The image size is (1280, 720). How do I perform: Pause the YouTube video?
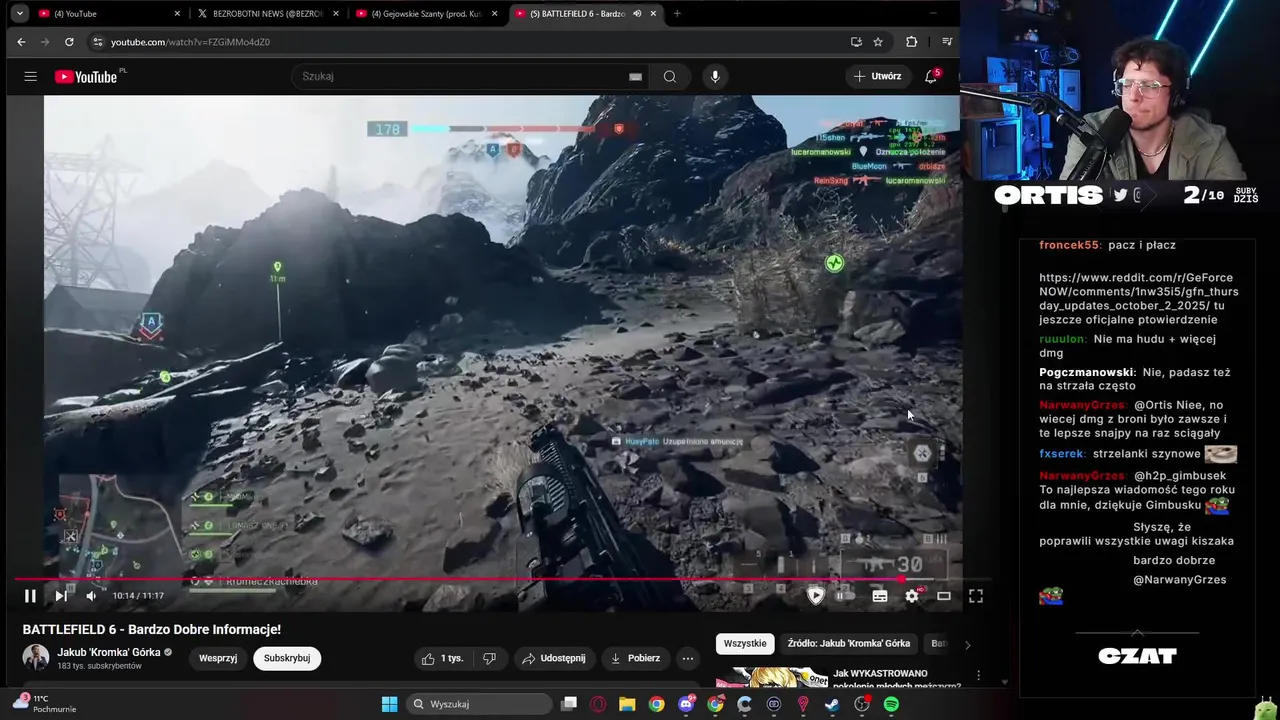30,596
